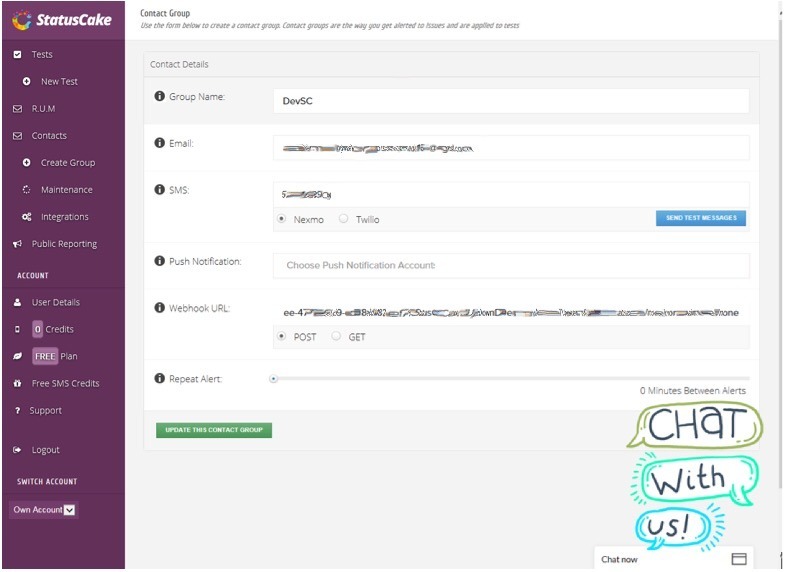Go to User Details in sidebar
The height and width of the screenshot is (572, 785).
click(55, 302)
